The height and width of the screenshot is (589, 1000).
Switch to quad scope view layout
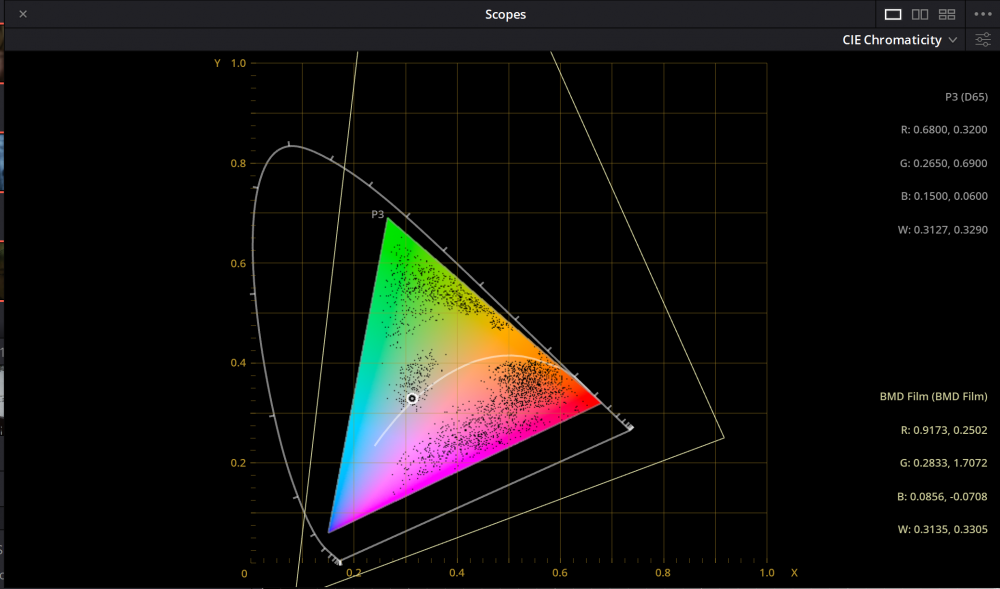click(947, 14)
